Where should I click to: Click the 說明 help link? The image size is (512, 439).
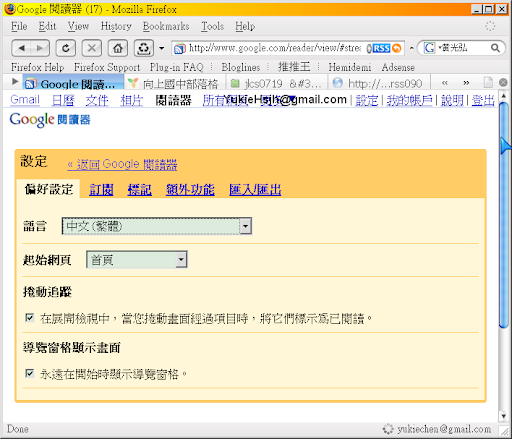(452, 100)
